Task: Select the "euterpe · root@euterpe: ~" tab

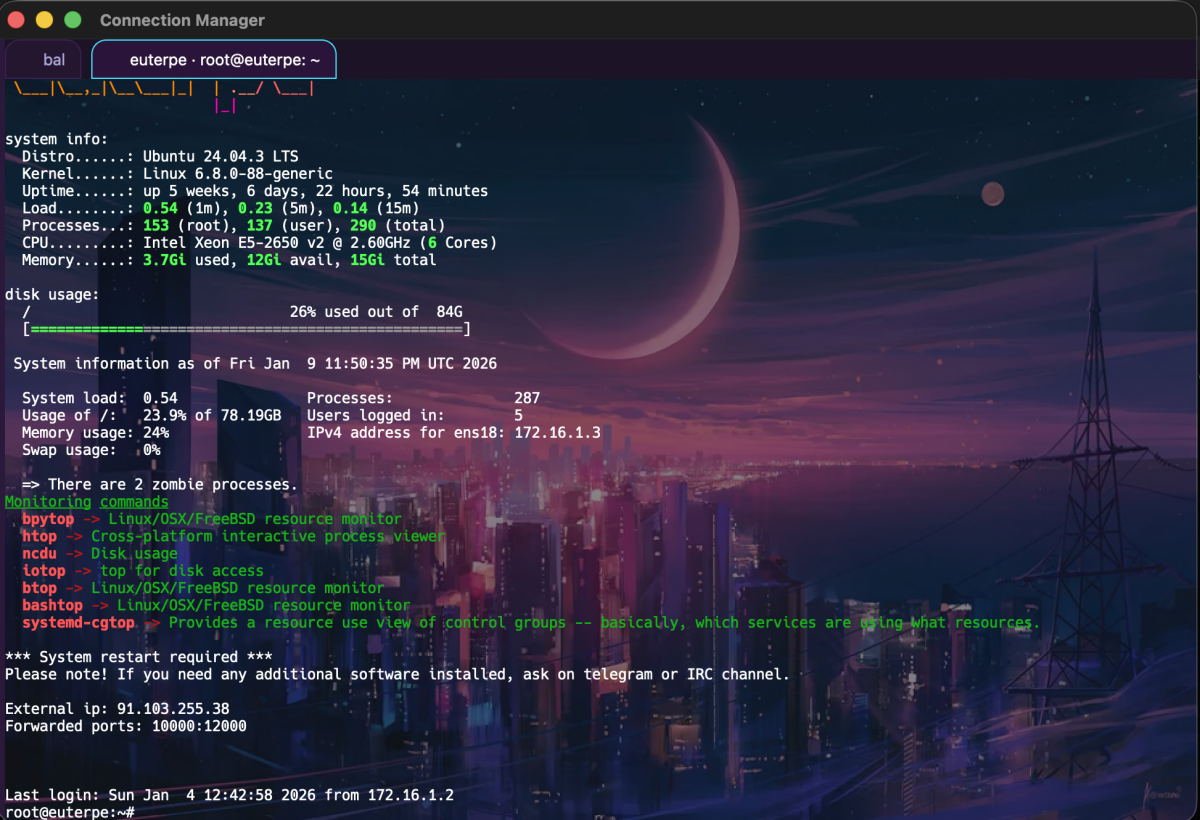Action: [214, 60]
